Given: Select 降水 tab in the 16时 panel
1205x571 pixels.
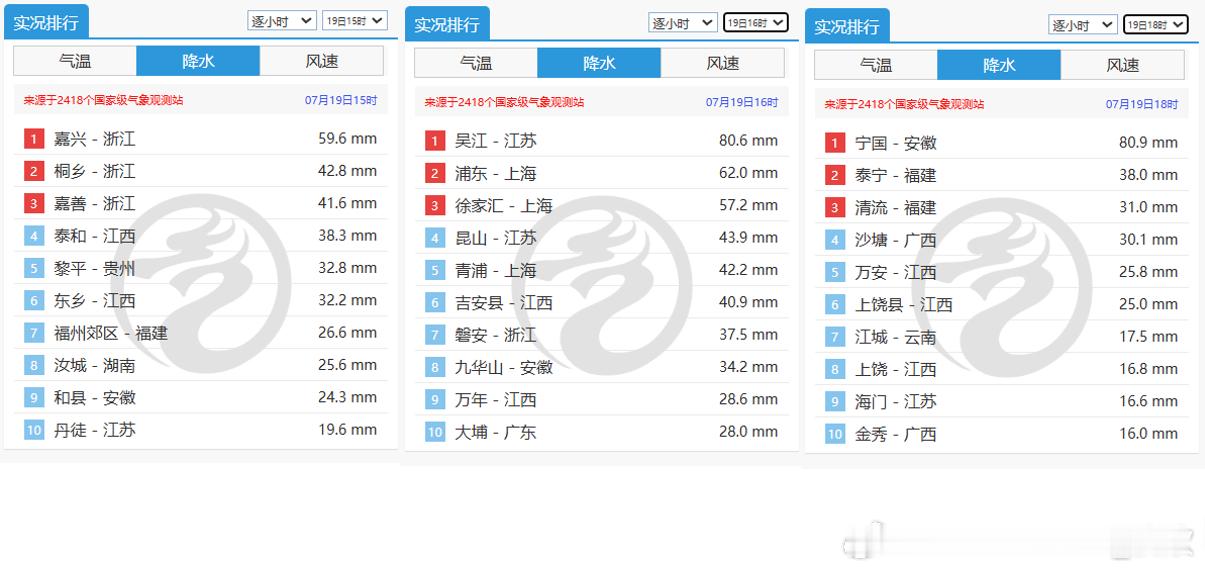Looking at the screenshot, I should tap(599, 63).
